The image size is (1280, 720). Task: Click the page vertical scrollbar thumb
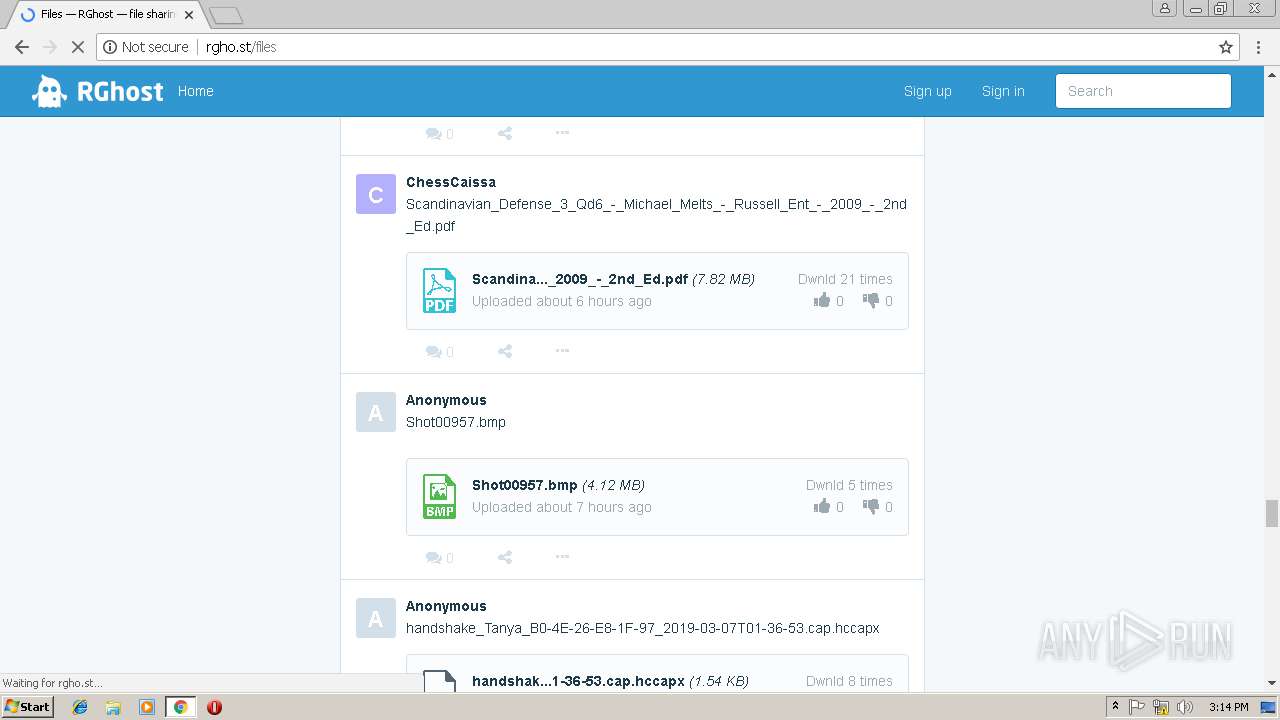(1272, 513)
